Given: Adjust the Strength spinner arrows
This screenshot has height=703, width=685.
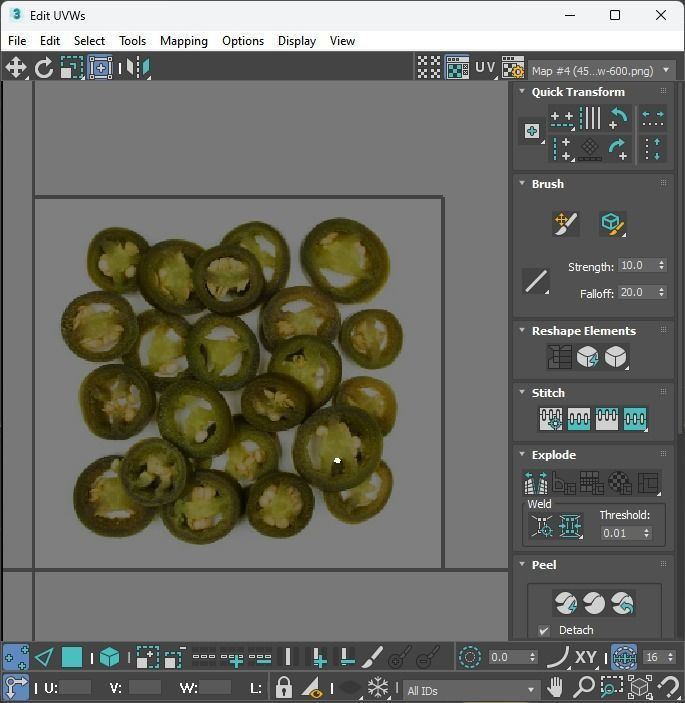Looking at the screenshot, I should tap(662, 265).
